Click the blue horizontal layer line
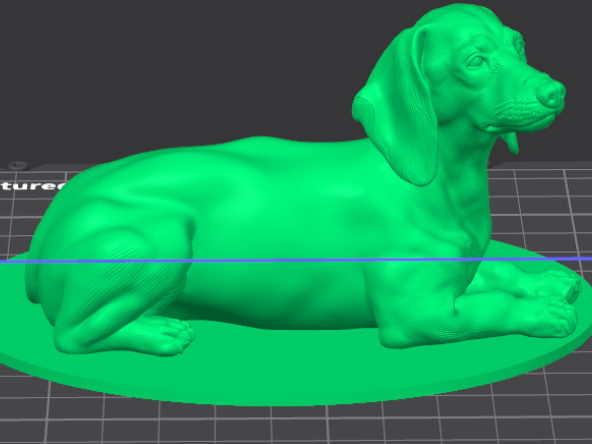Screen dimensions: 592x444 tap(296, 260)
